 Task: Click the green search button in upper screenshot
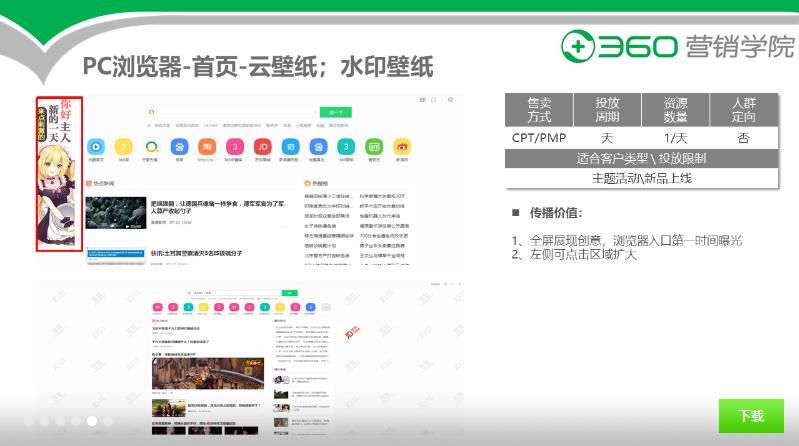click(336, 112)
